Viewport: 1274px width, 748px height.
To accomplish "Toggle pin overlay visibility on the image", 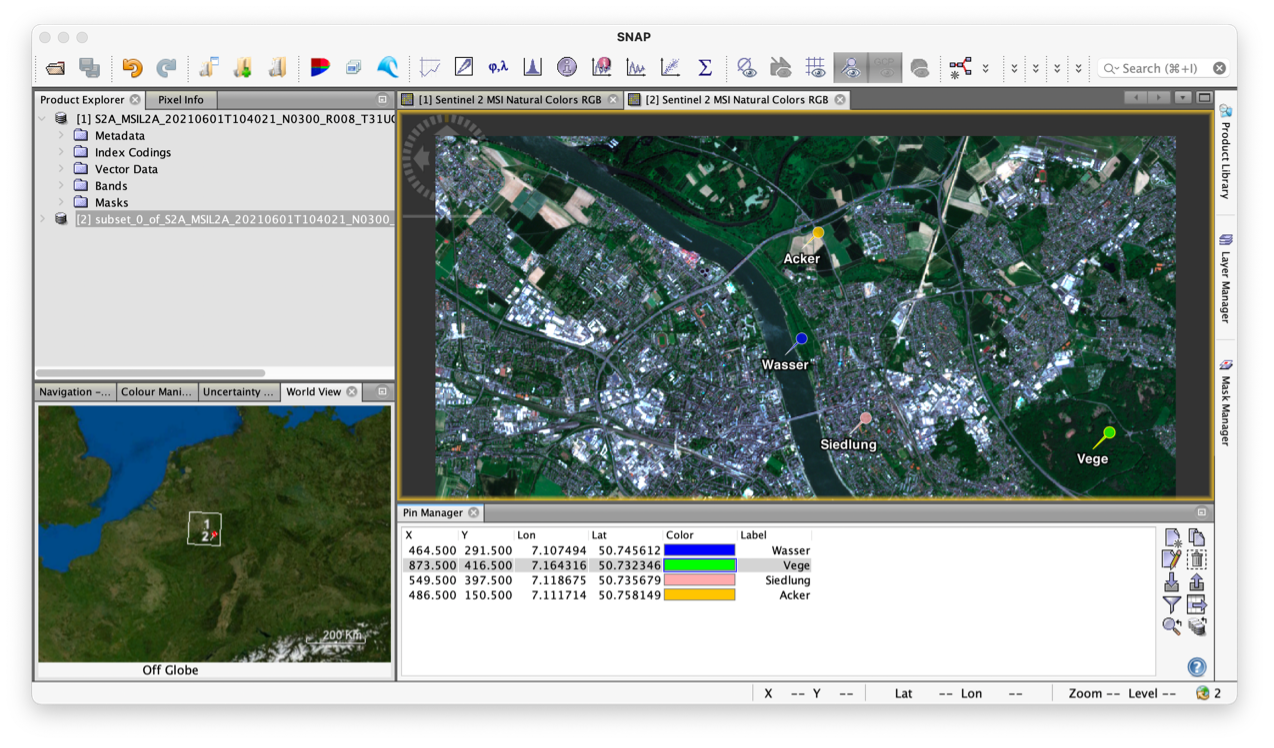I will (x=851, y=67).
